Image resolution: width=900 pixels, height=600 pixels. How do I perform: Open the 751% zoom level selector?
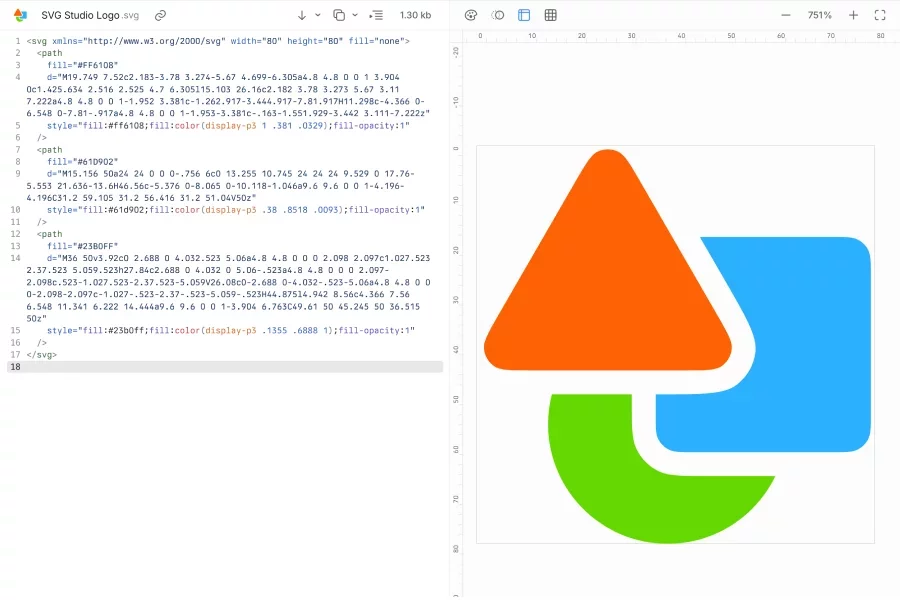[818, 15]
